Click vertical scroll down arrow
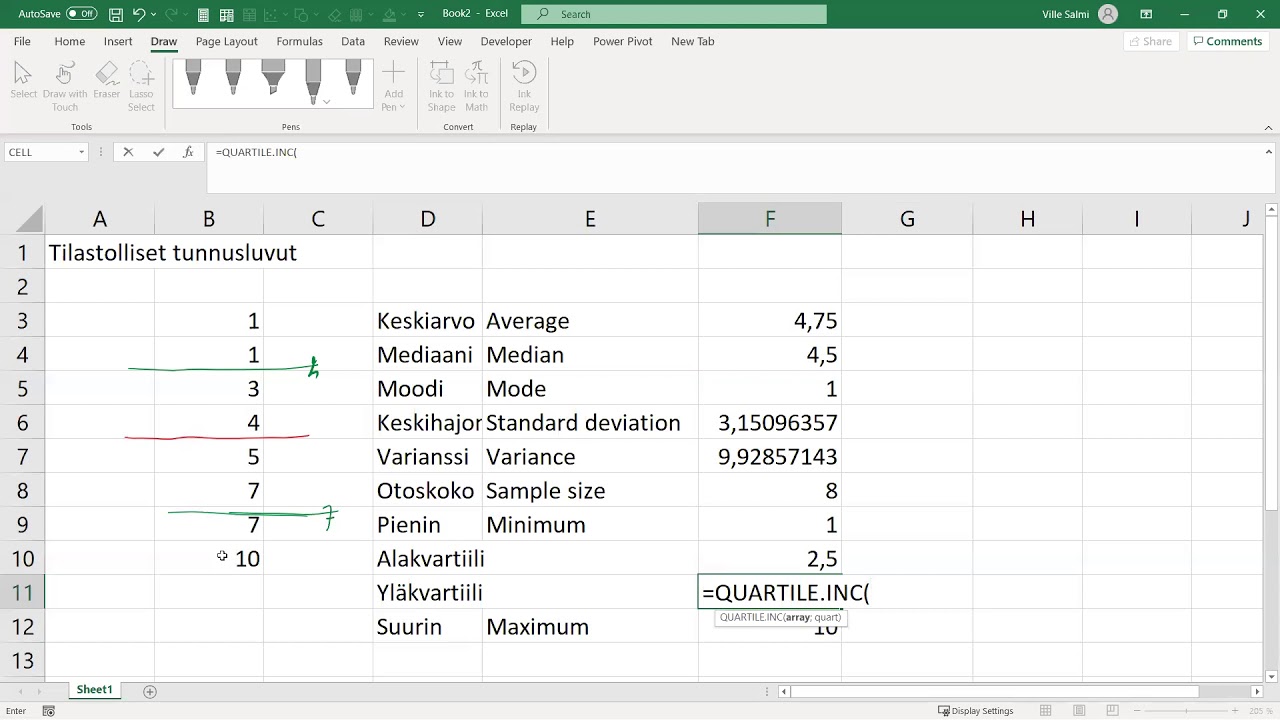Viewport: 1280px width, 720px height. click(1272, 676)
